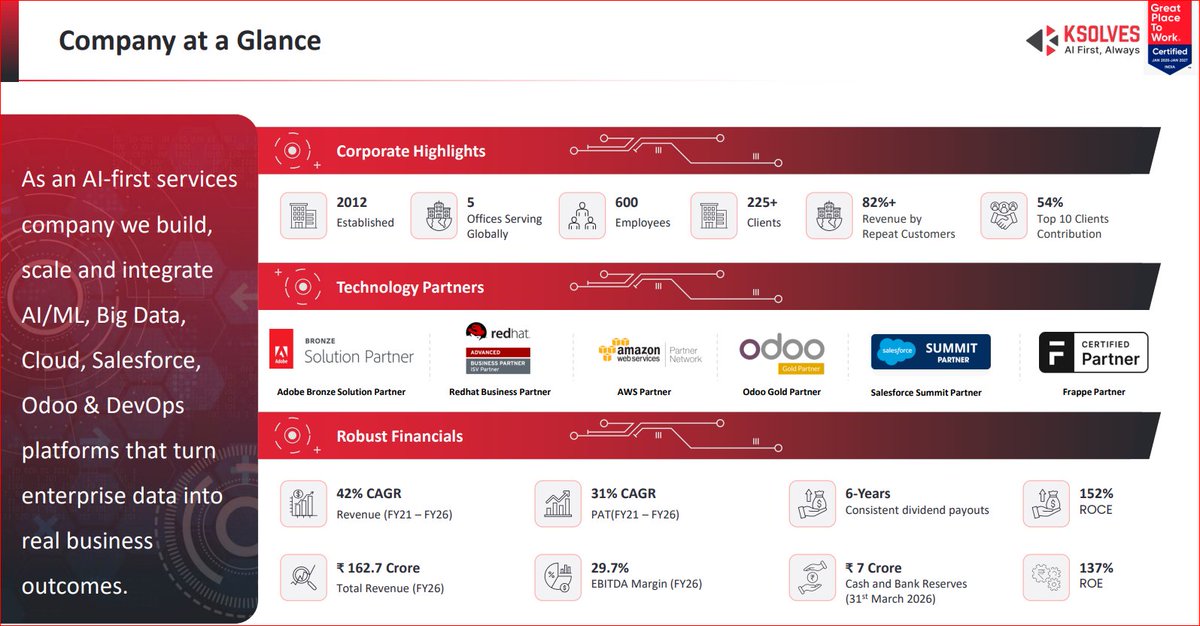The image size is (1200, 626).
Task: Select the Company at a Glance title
Action: pos(190,41)
